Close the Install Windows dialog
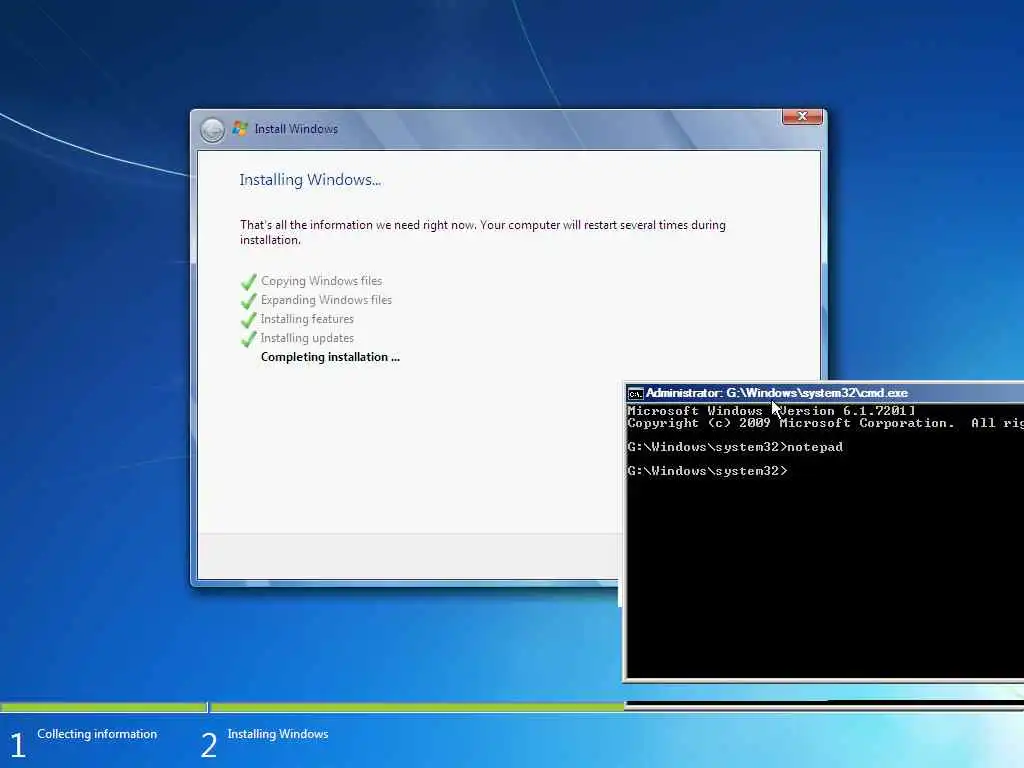The image size is (1024, 768). pos(802,116)
